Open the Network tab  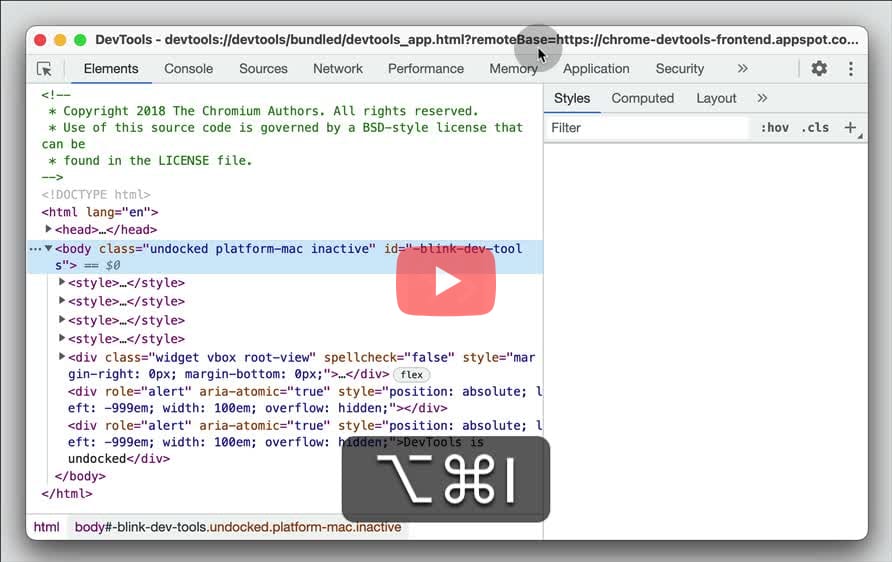coord(338,69)
